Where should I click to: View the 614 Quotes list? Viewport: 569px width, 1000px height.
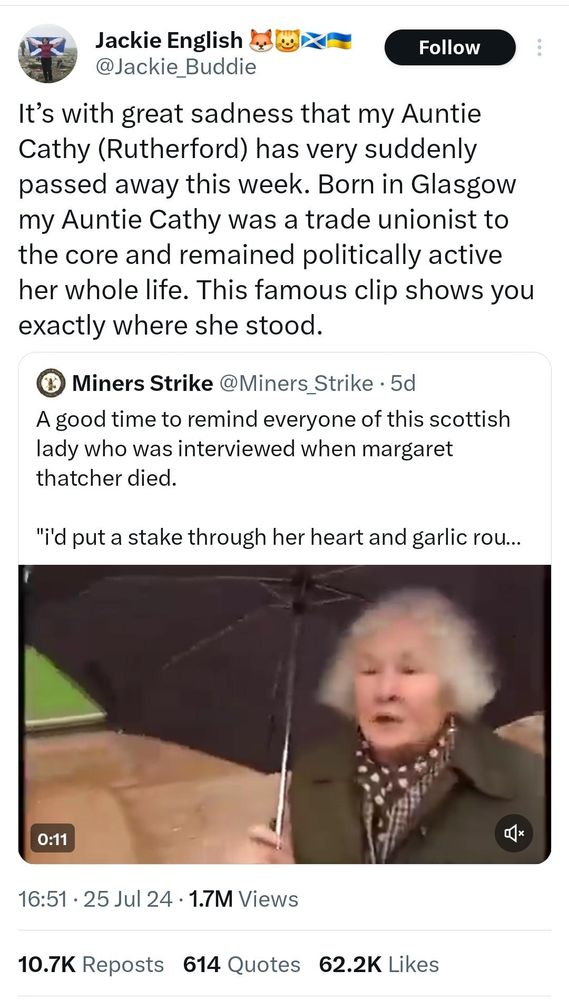[x=241, y=964]
